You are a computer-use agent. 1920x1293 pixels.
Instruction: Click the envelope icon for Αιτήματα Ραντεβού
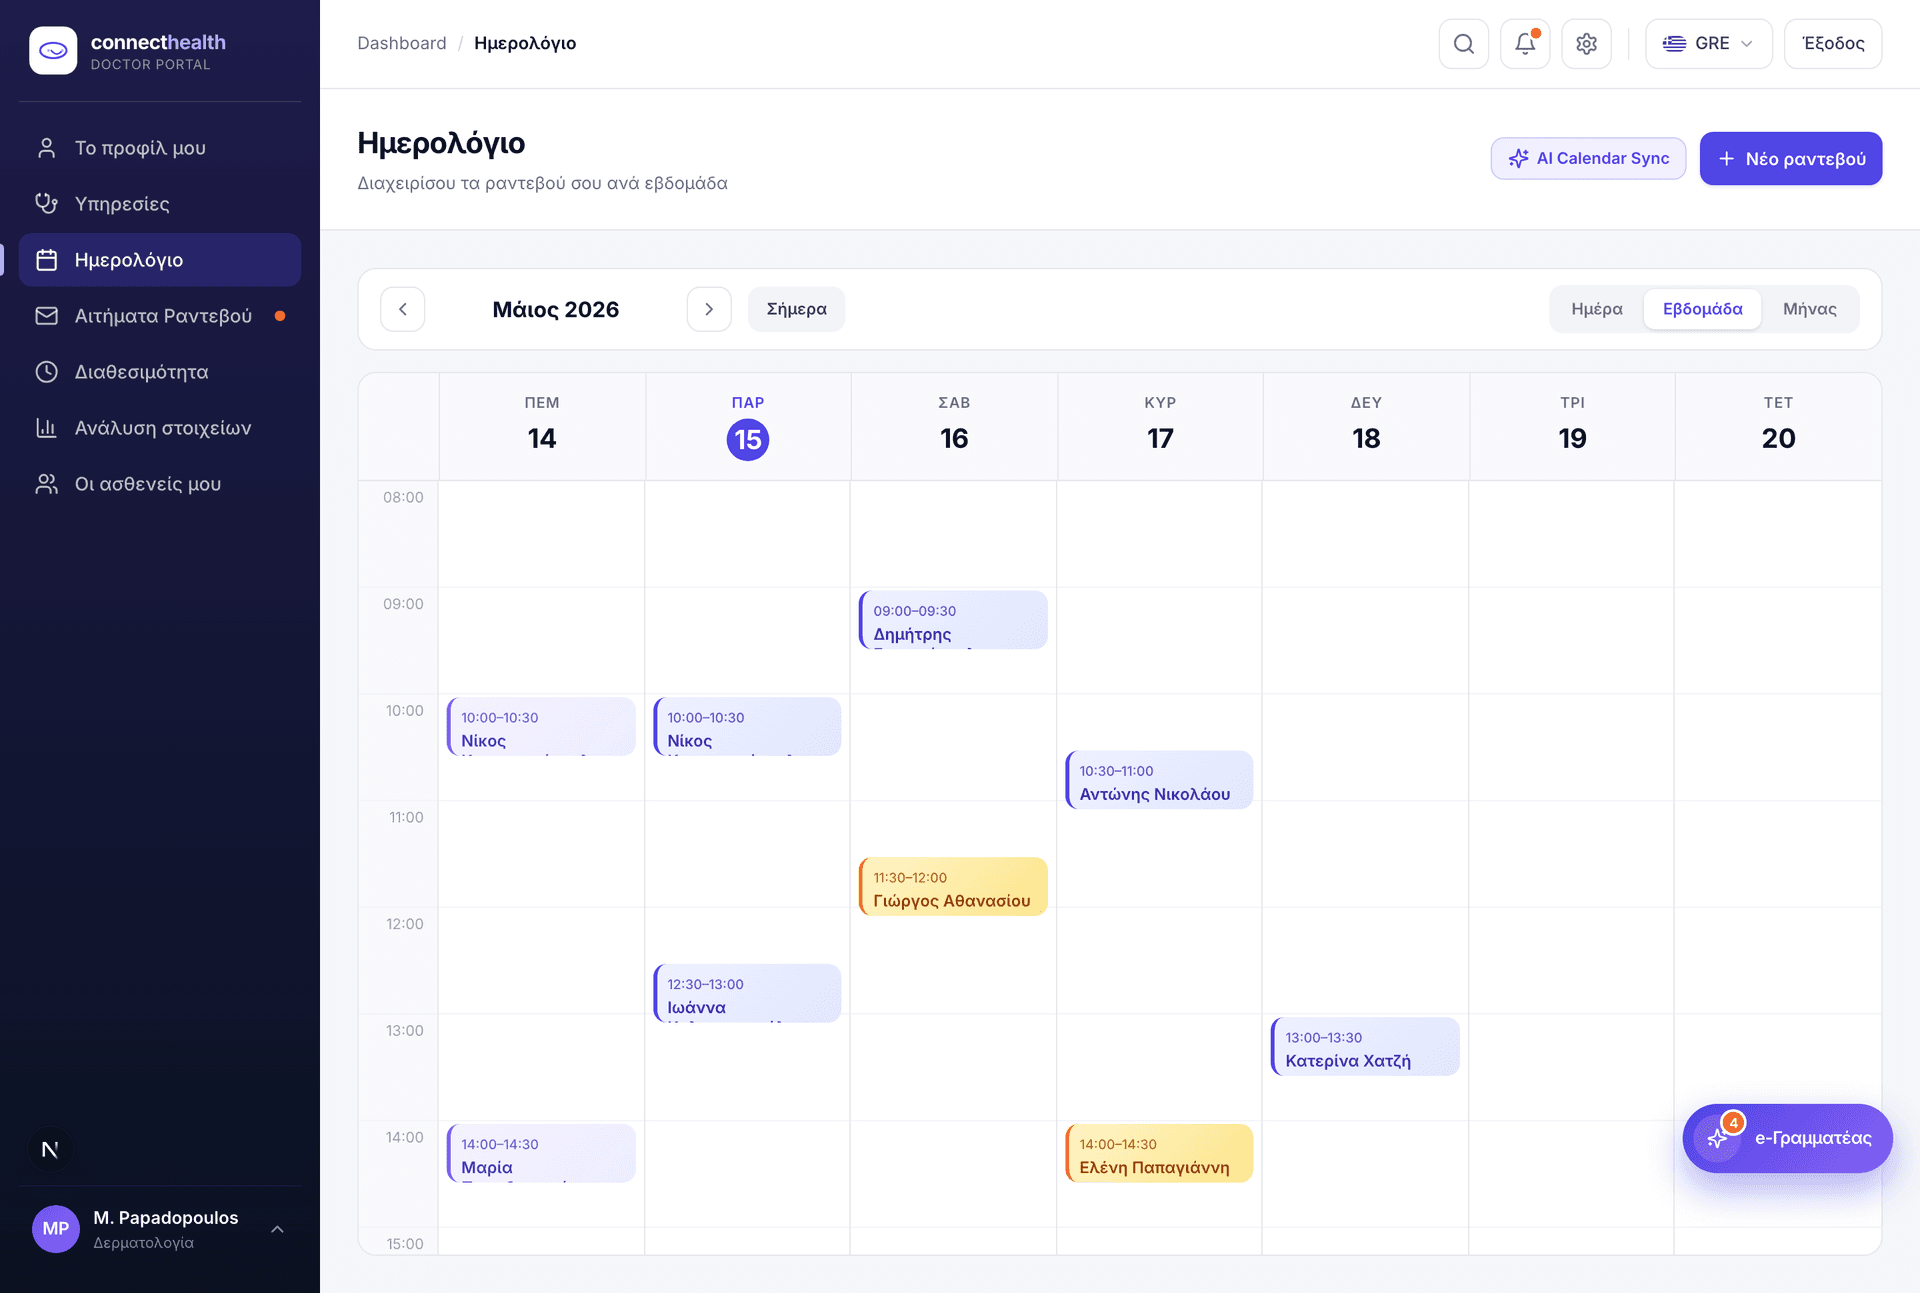pos(47,316)
